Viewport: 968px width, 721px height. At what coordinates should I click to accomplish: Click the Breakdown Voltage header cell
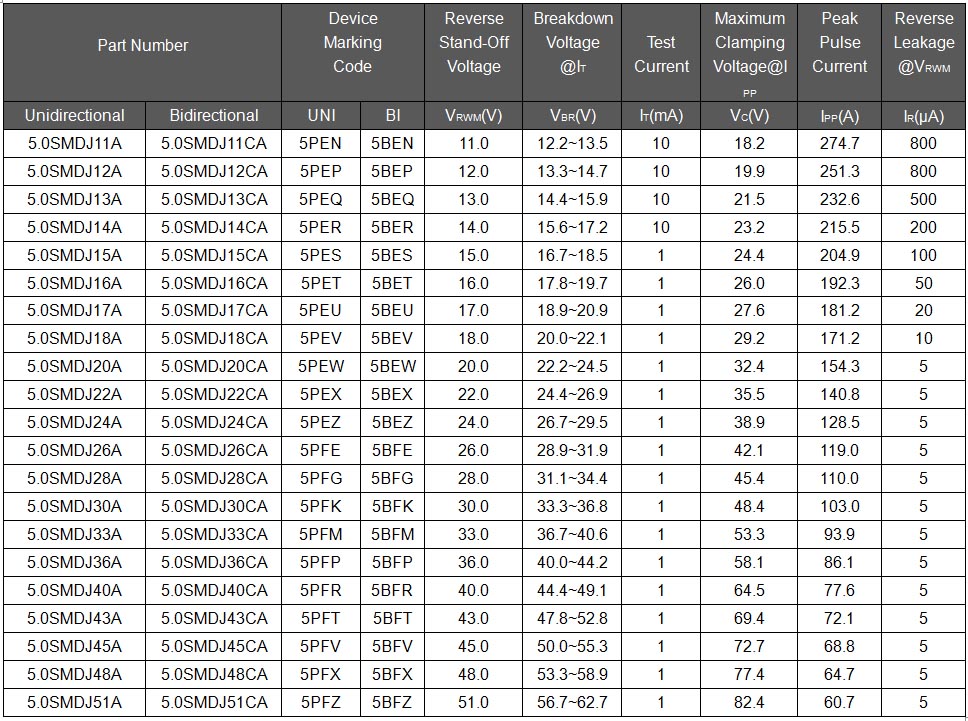click(x=573, y=43)
